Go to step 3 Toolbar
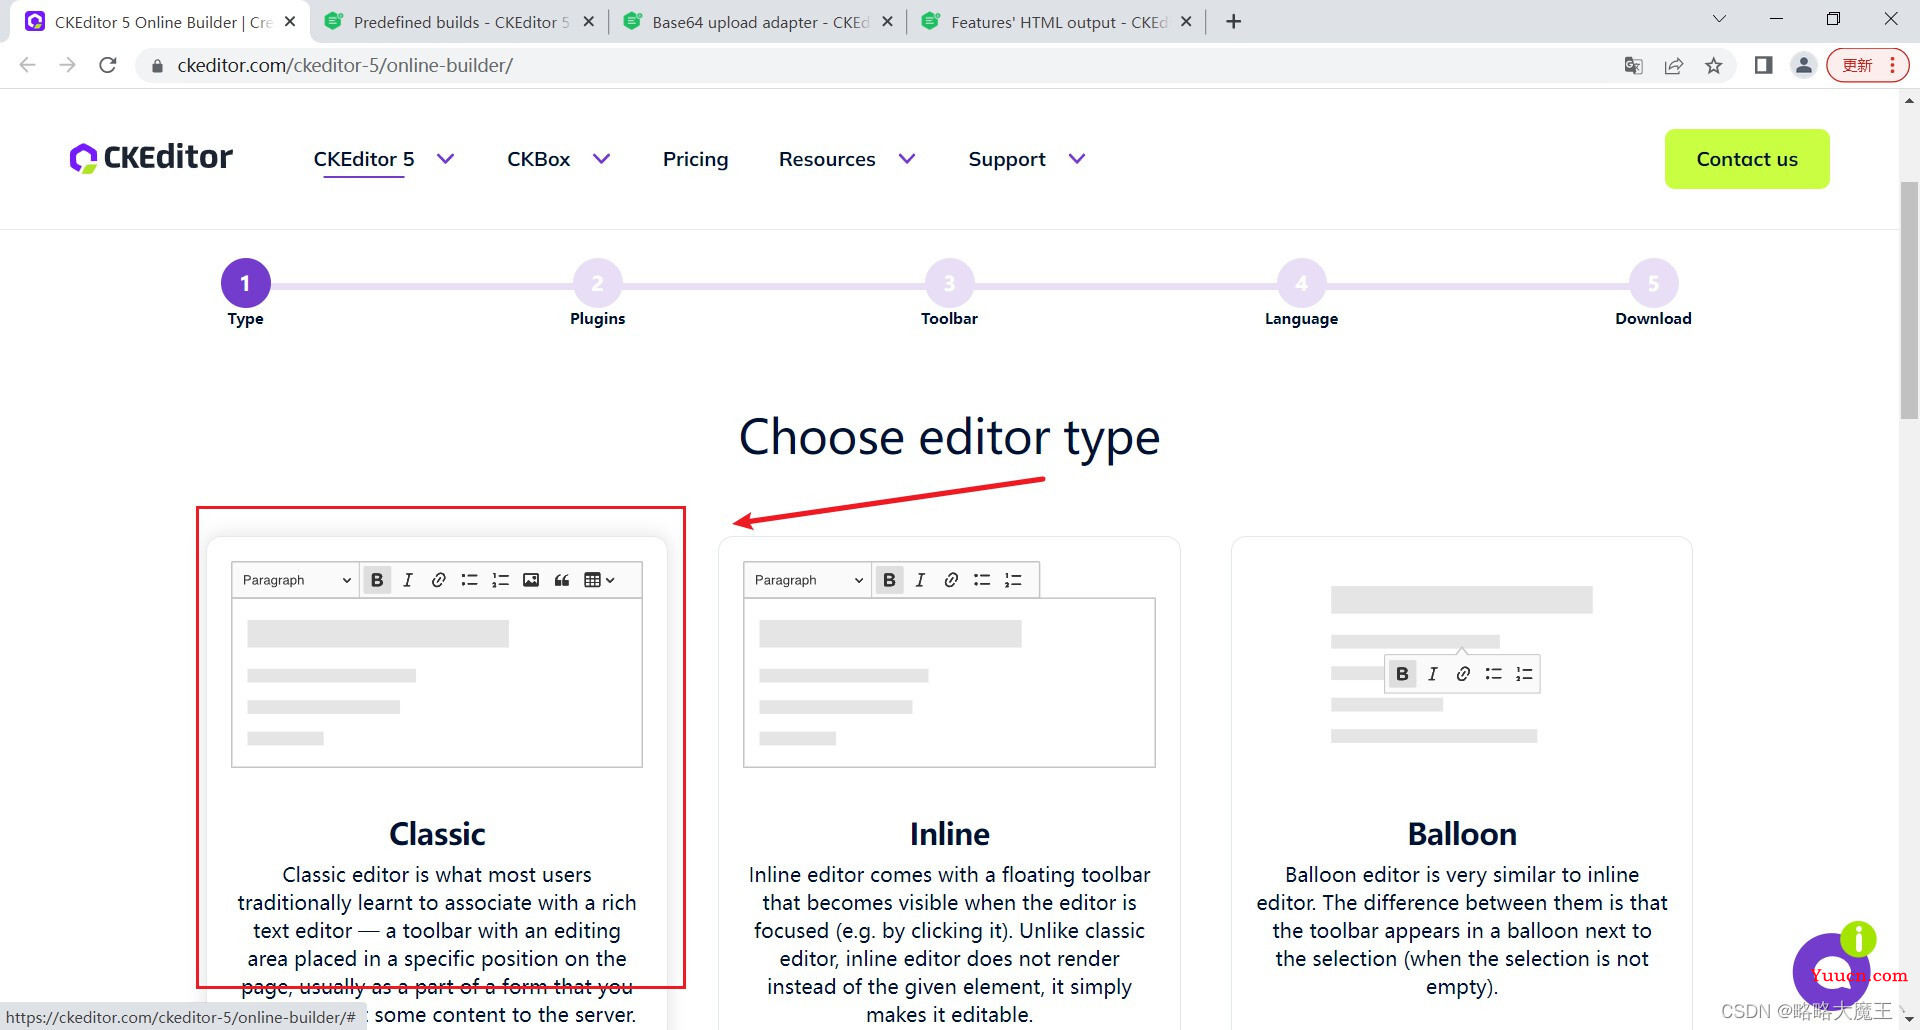Image resolution: width=1920 pixels, height=1030 pixels. click(x=949, y=284)
